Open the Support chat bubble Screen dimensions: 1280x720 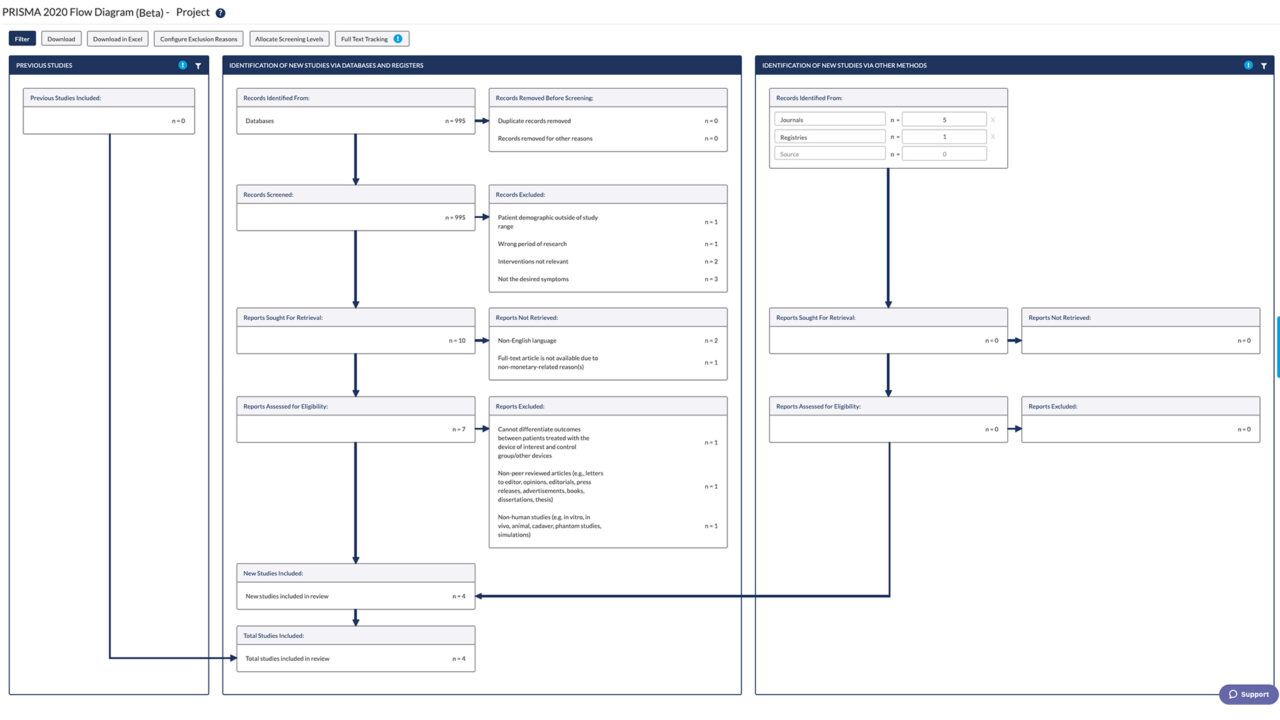coord(1247,693)
